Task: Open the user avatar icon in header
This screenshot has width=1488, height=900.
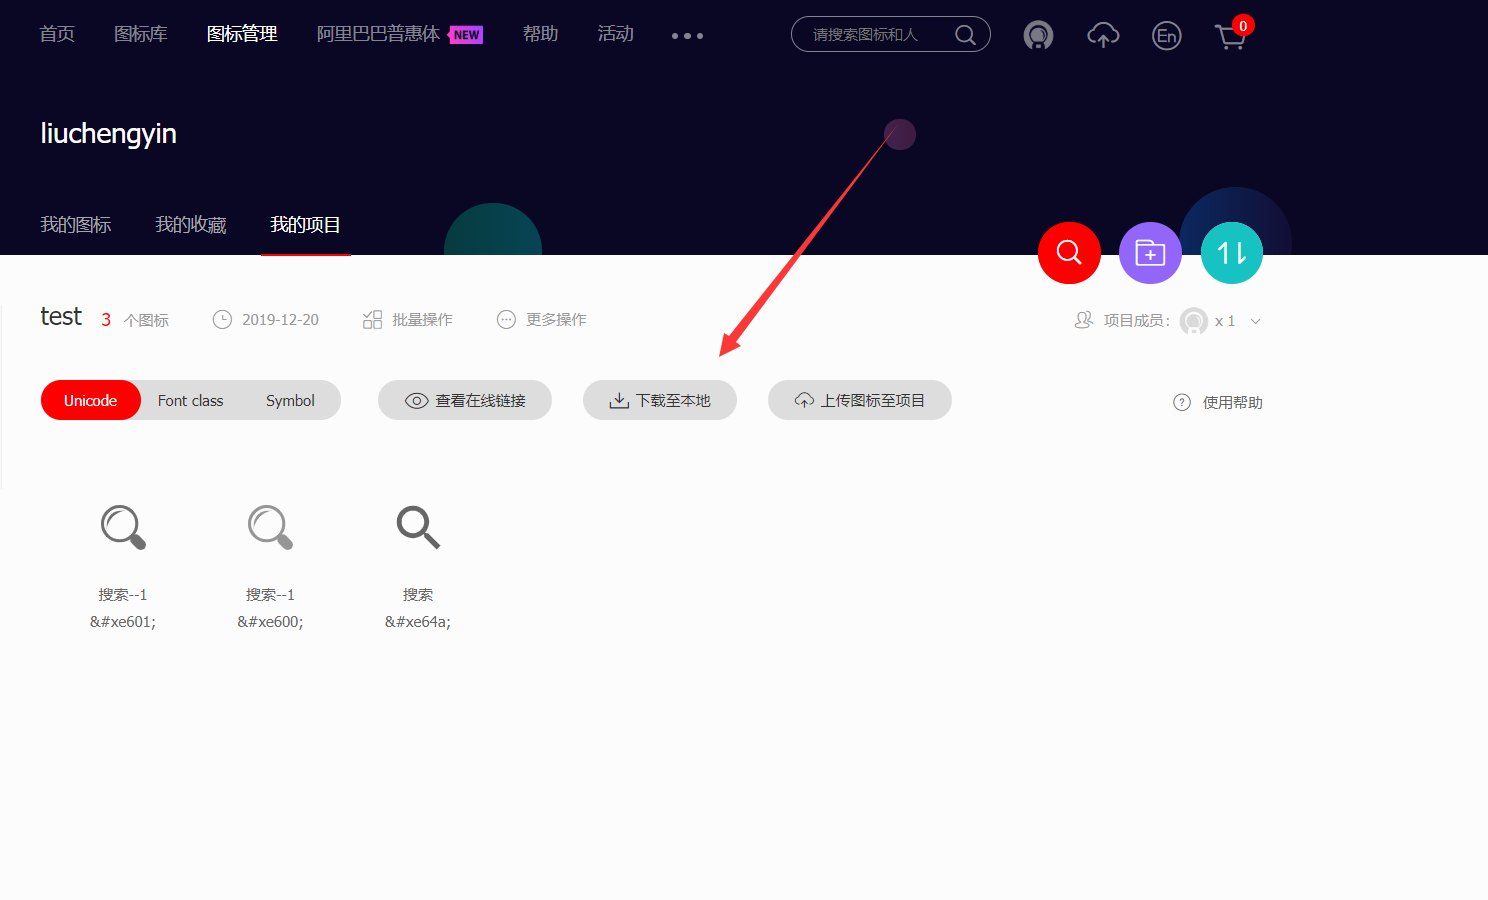Action: pyautogui.click(x=1038, y=36)
